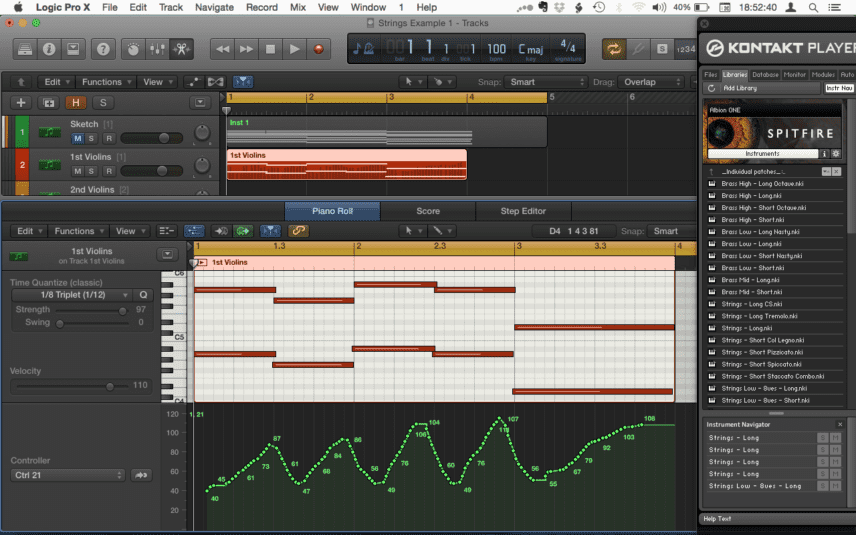Screen dimensions: 856x535
Task: Mute the Sketch track
Action: [78, 139]
